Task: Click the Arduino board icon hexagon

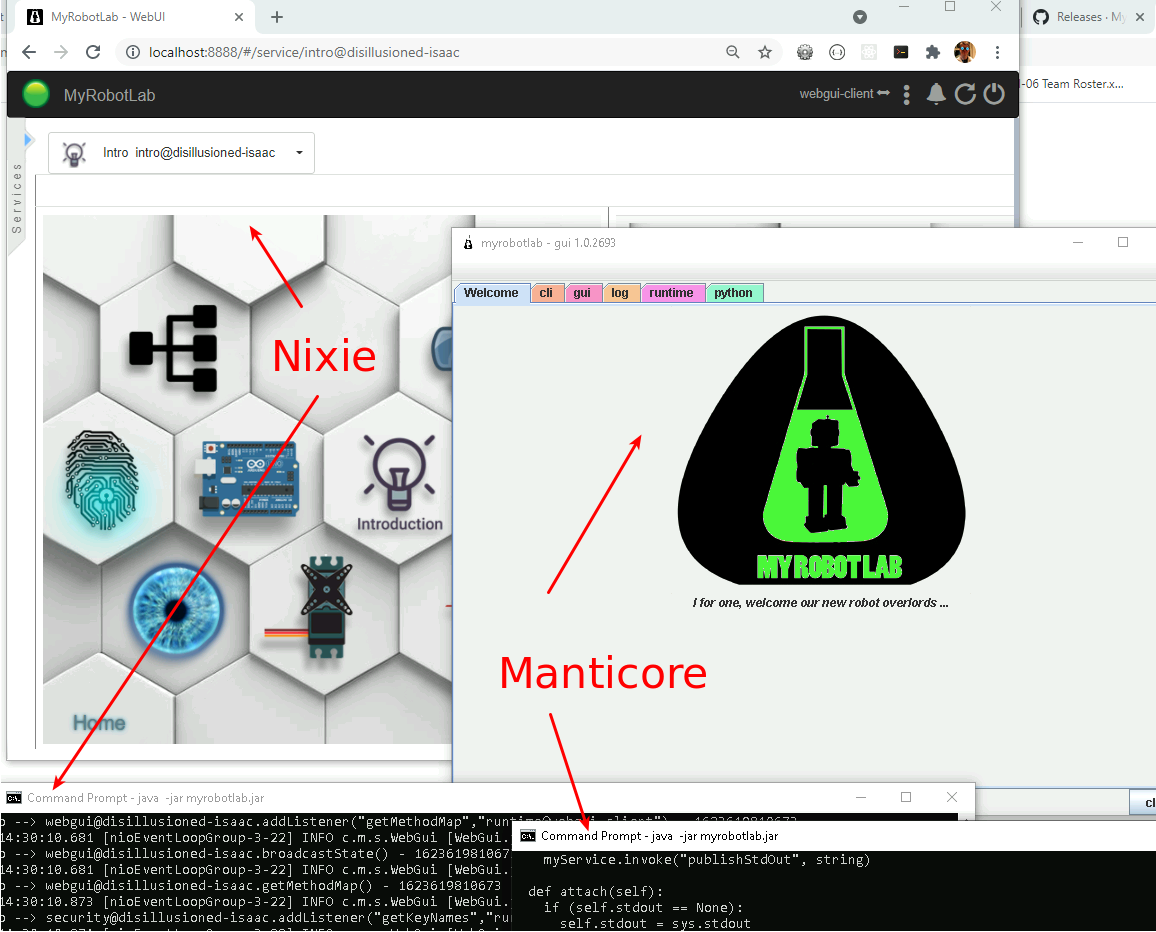Action: [248, 478]
